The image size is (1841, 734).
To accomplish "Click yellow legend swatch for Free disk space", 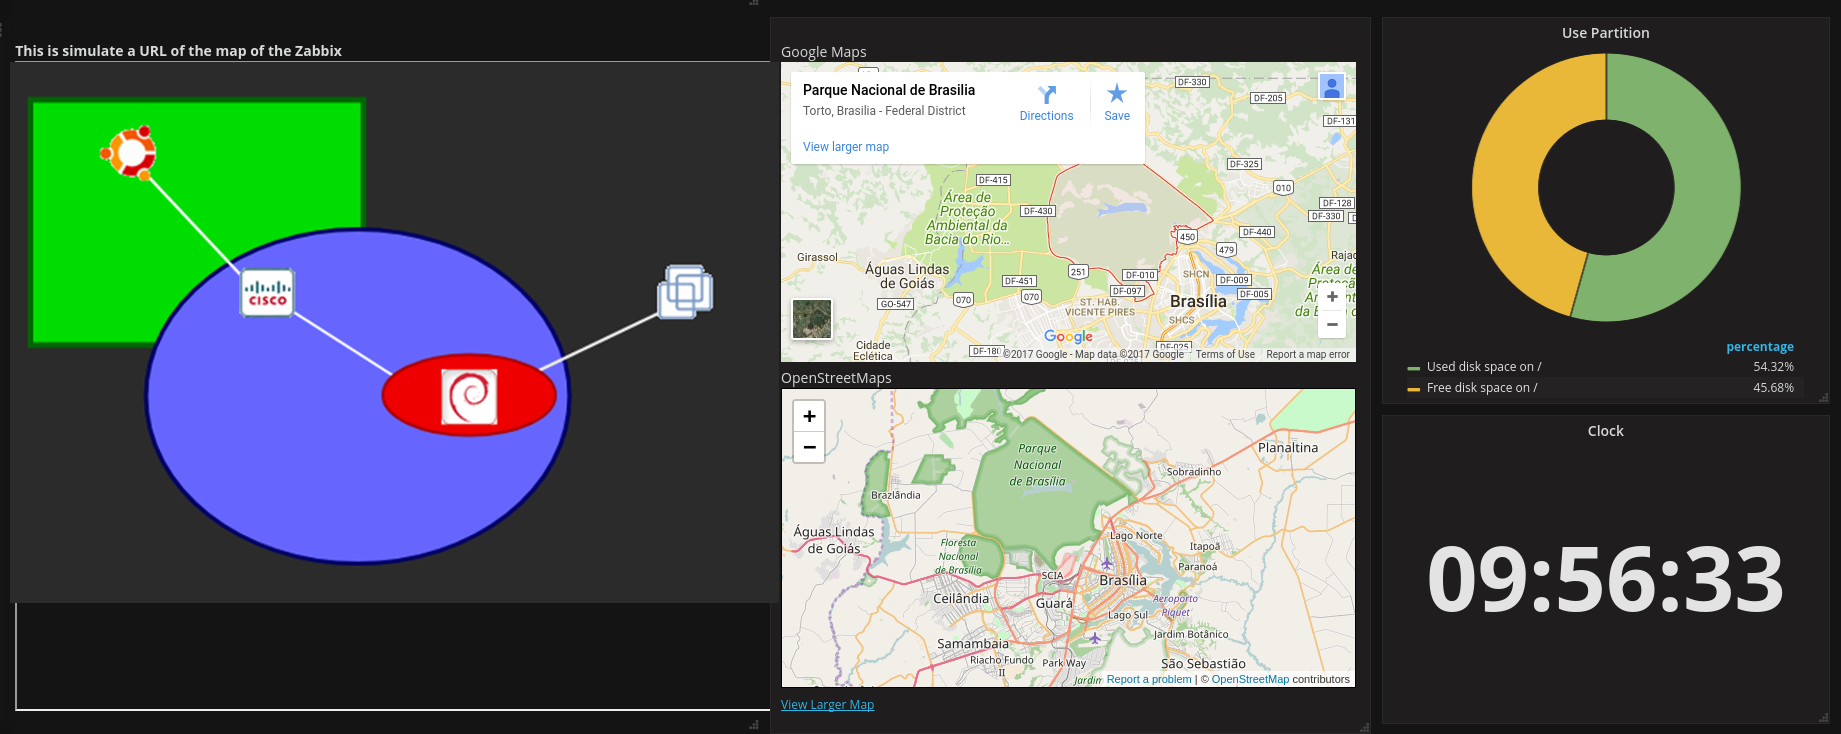I will tap(1413, 389).
